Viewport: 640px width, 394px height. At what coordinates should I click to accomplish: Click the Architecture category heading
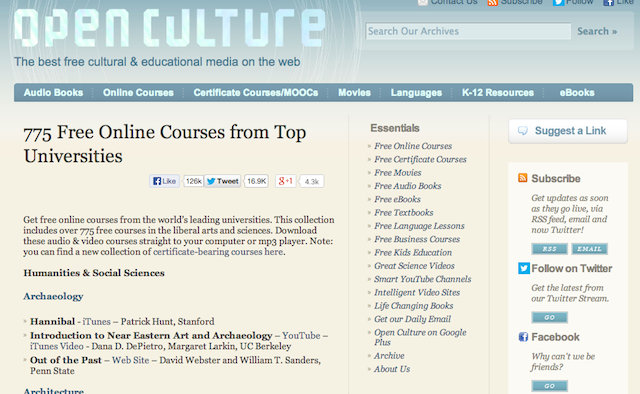[x=53, y=391]
